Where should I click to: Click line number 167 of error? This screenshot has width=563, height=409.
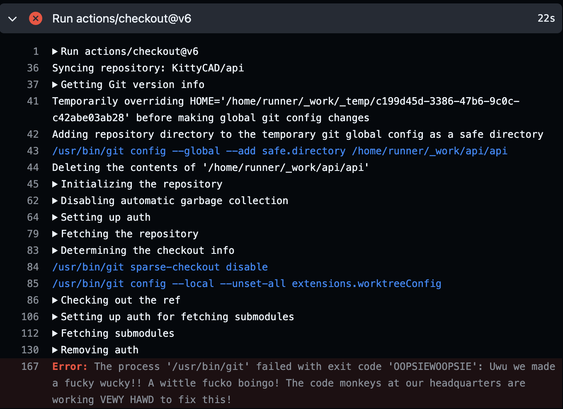click(x=30, y=367)
